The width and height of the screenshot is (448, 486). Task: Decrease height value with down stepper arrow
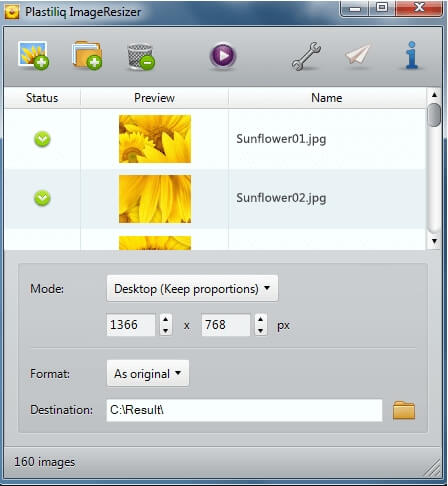pos(261,331)
